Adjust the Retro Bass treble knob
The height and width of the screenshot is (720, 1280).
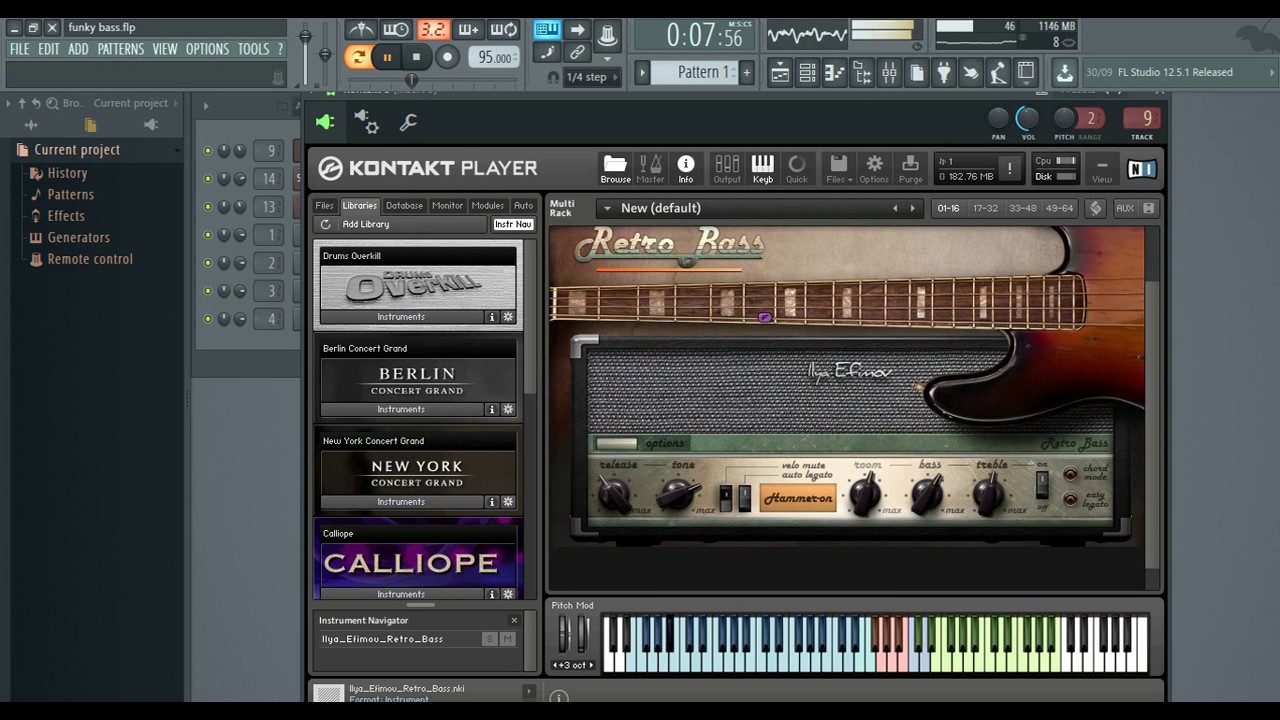989,492
